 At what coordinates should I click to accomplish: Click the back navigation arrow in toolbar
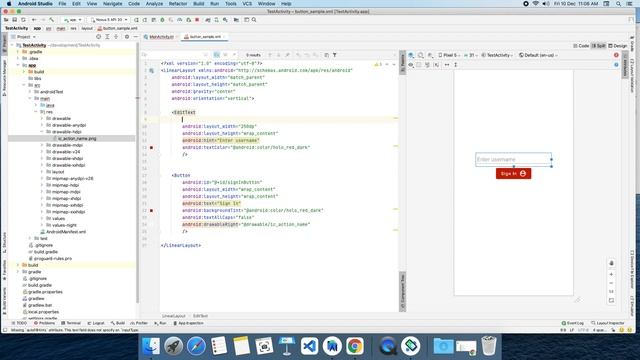click(x=34, y=20)
